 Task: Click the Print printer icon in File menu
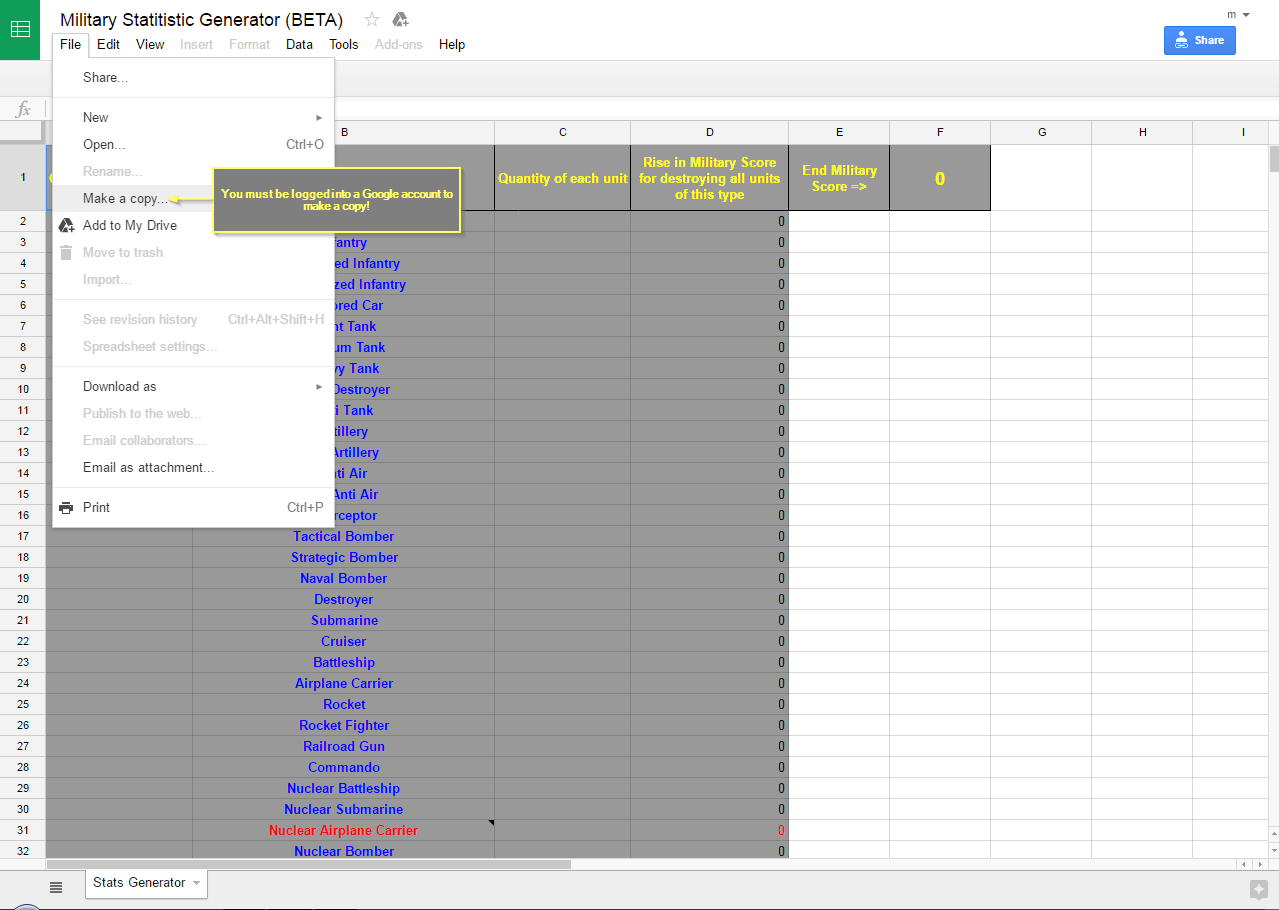coord(66,508)
